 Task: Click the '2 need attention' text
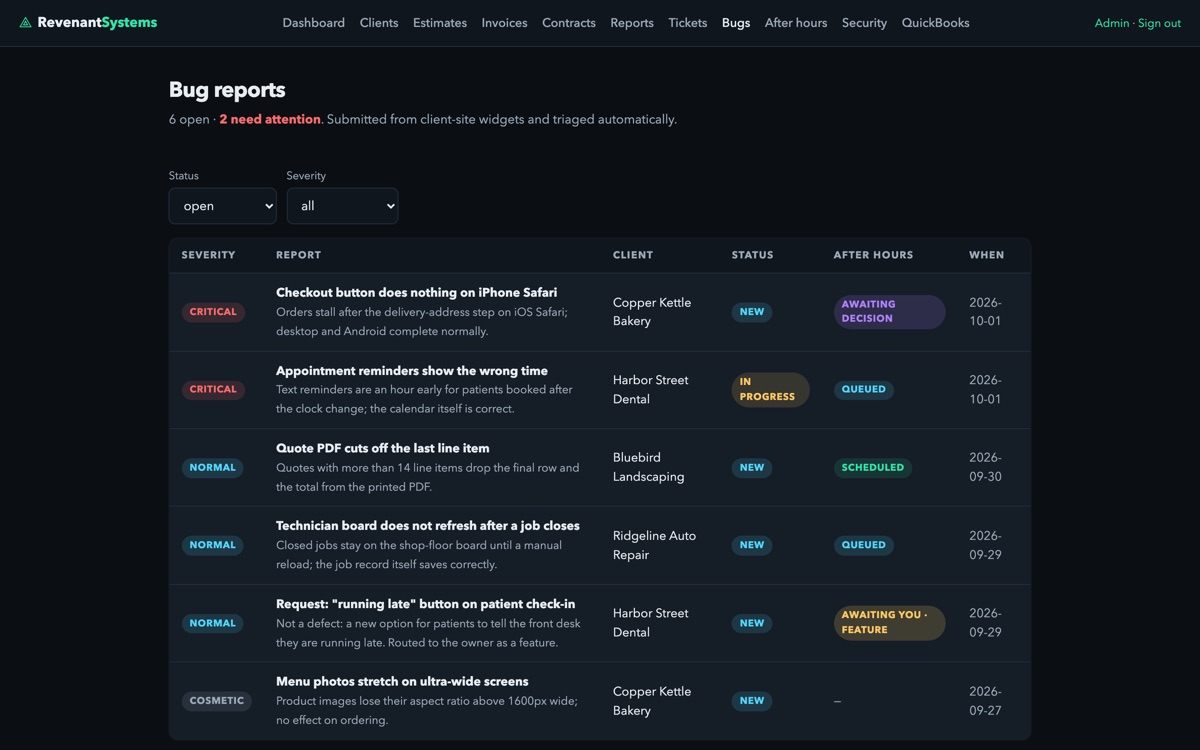[x=270, y=119]
